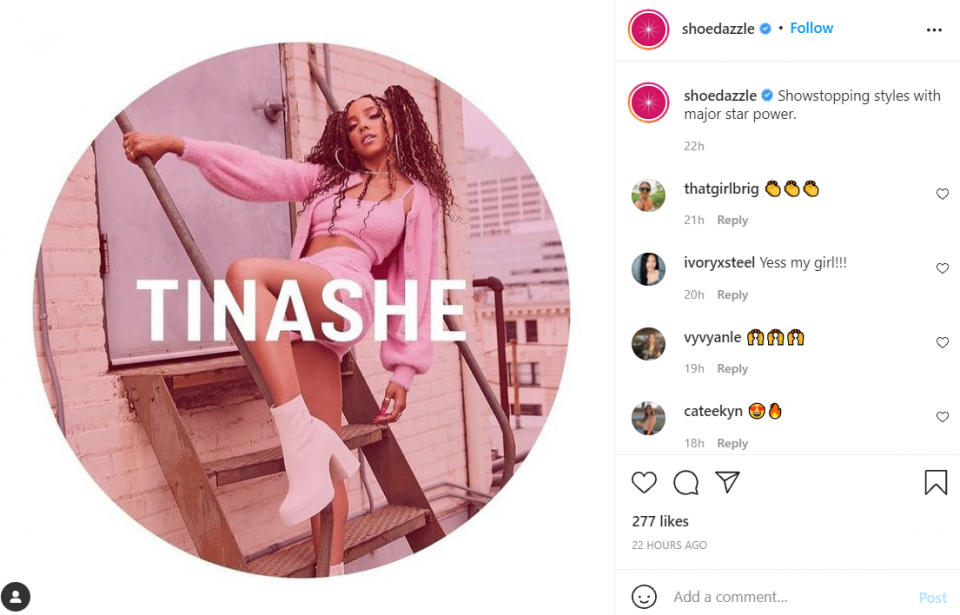This screenshot has width=960, height=615.
Task: Open vyvyanle's profile avatar
Action: [x=648, y=344]
